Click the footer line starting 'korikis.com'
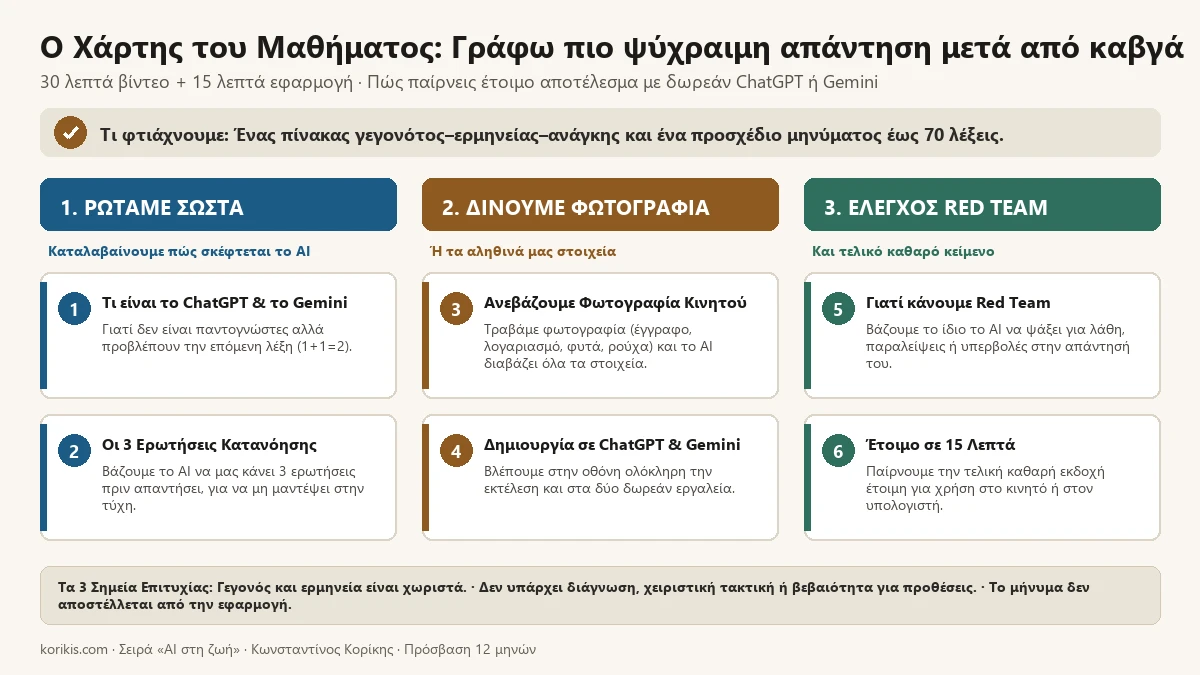The image size is (1200, 675). tap(288, 650)
